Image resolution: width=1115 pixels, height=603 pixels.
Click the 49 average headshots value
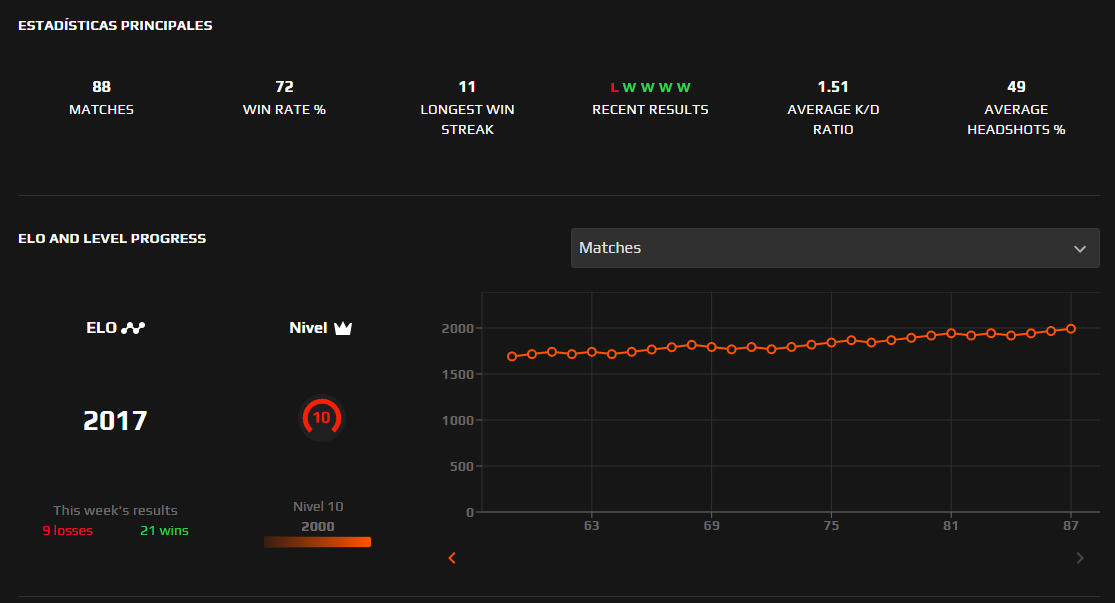tap(1016, 87)
